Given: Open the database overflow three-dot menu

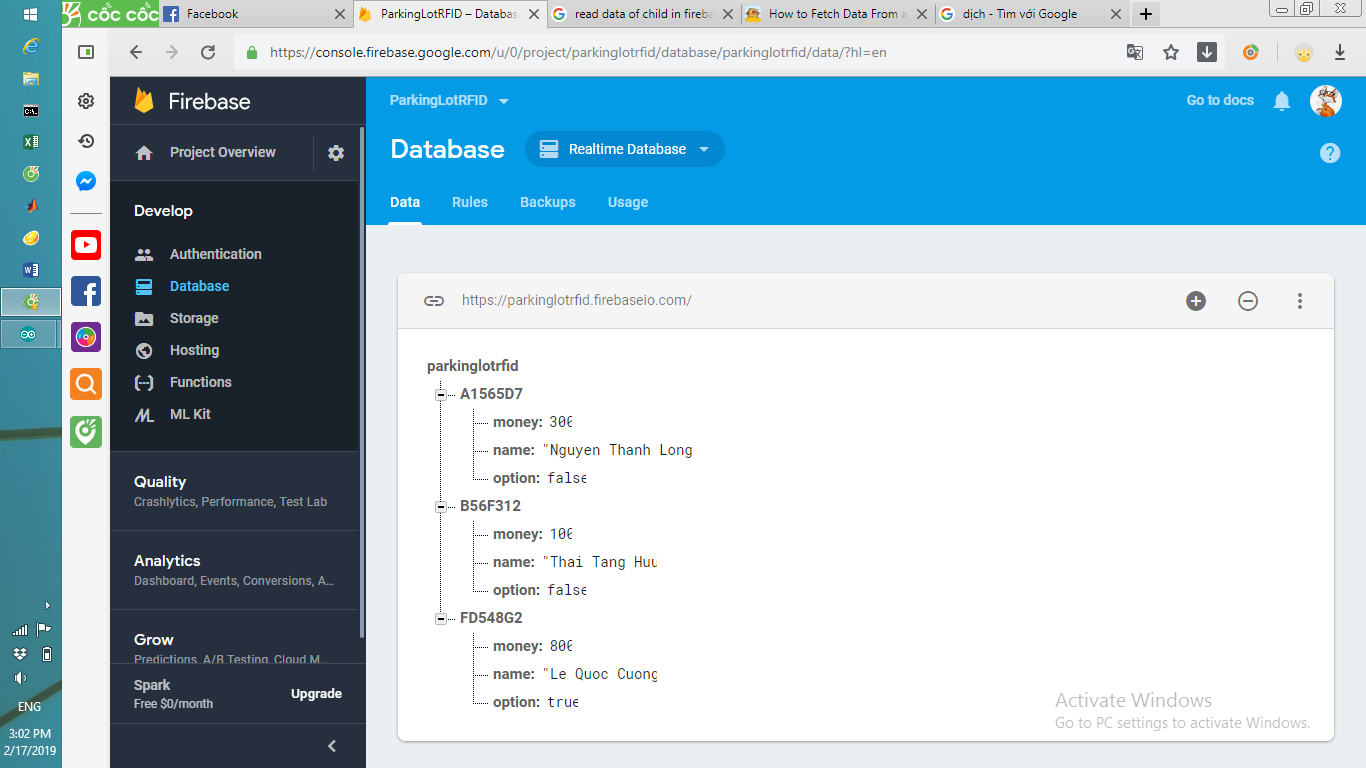Looking at the screenshot, I should pos(1300,300).
